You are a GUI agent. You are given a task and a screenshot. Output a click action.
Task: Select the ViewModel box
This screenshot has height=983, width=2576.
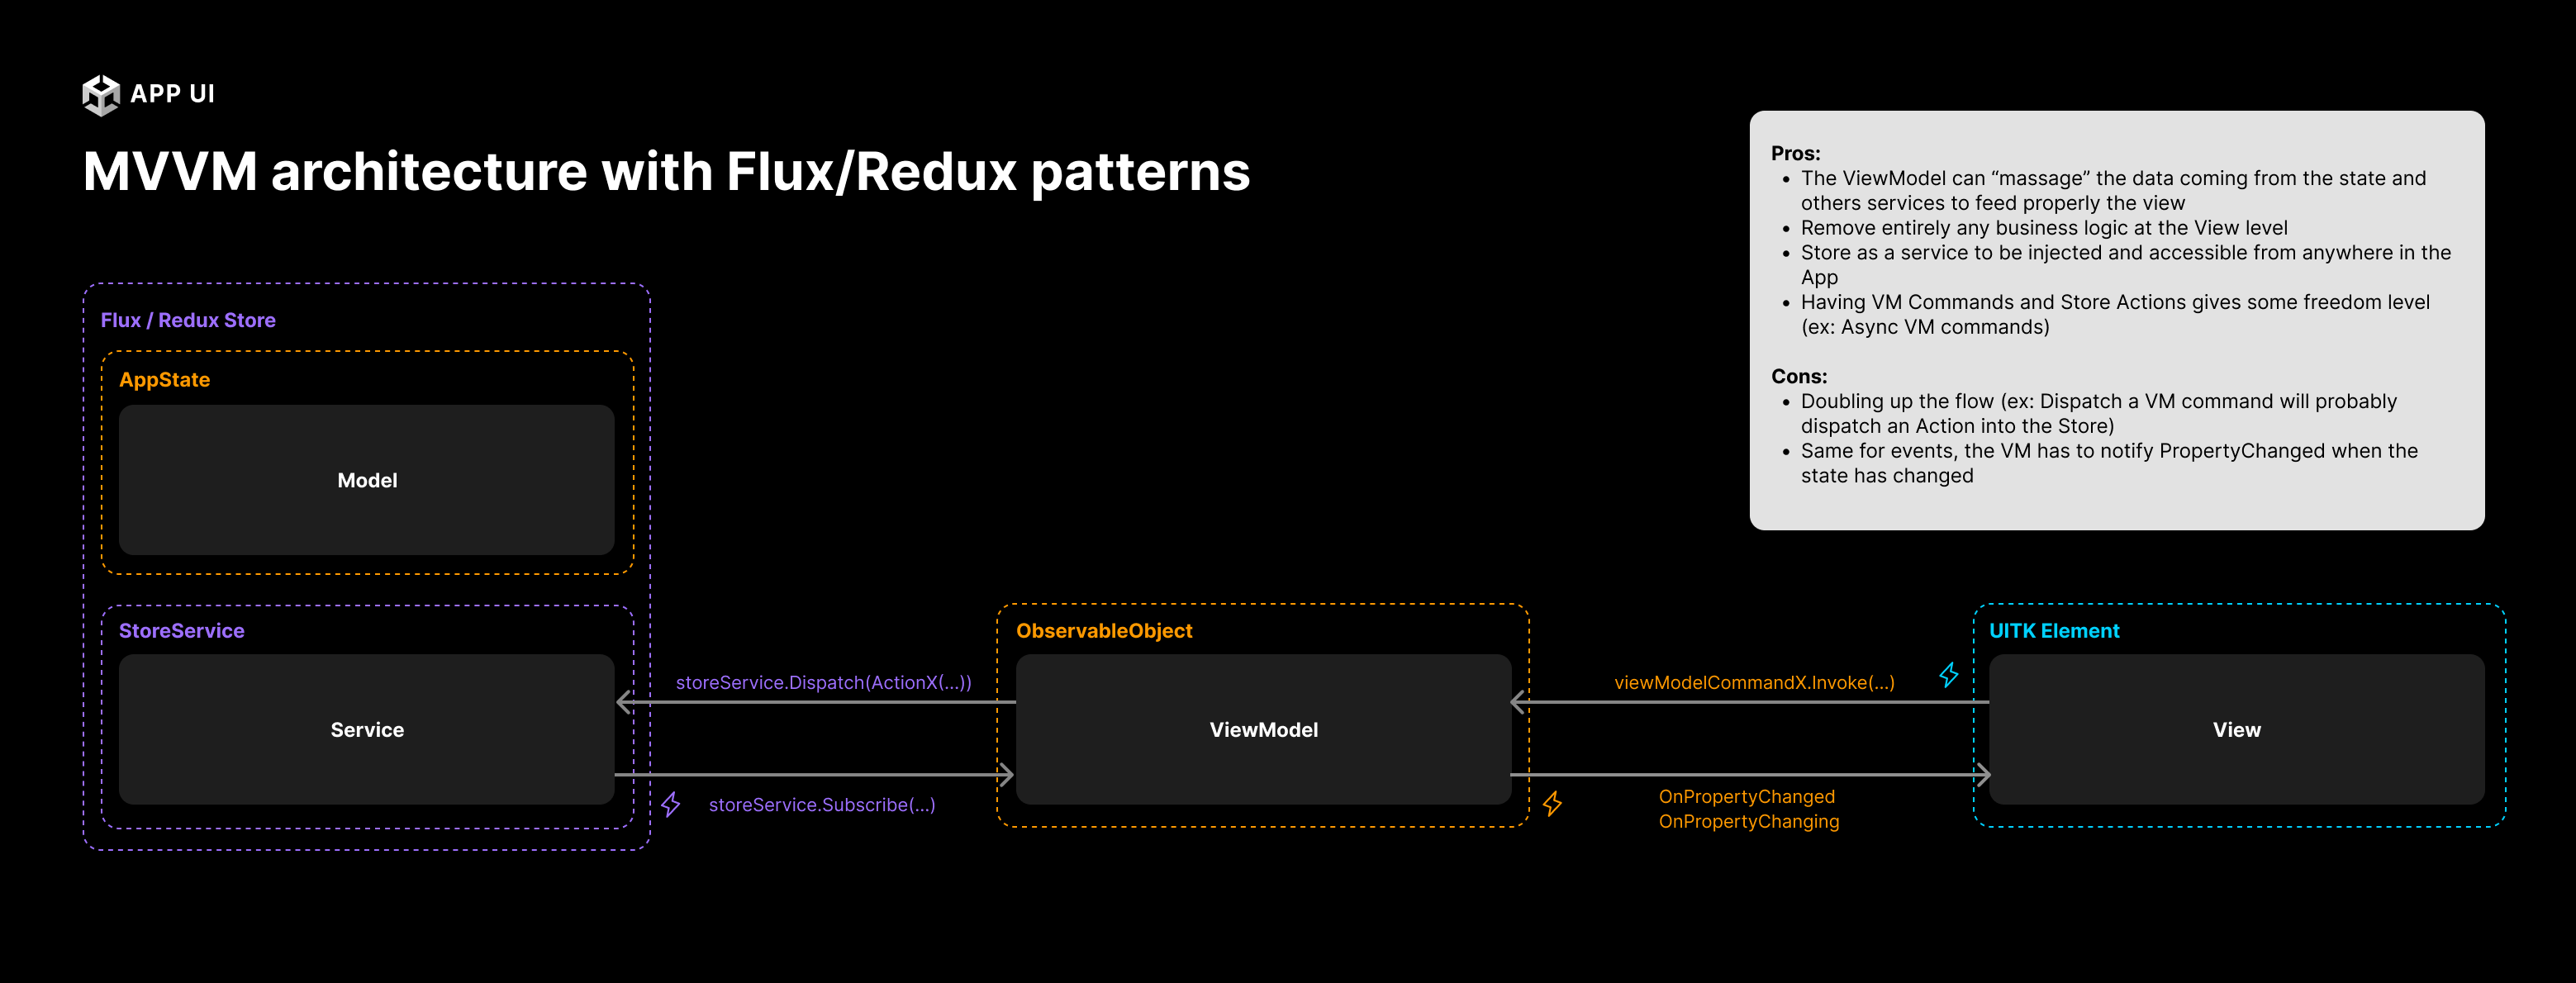point(1263,730)
